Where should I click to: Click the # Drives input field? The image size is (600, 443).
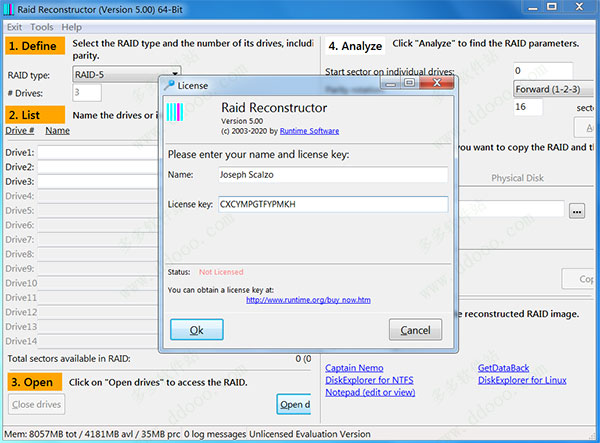[x=87, y=93]
